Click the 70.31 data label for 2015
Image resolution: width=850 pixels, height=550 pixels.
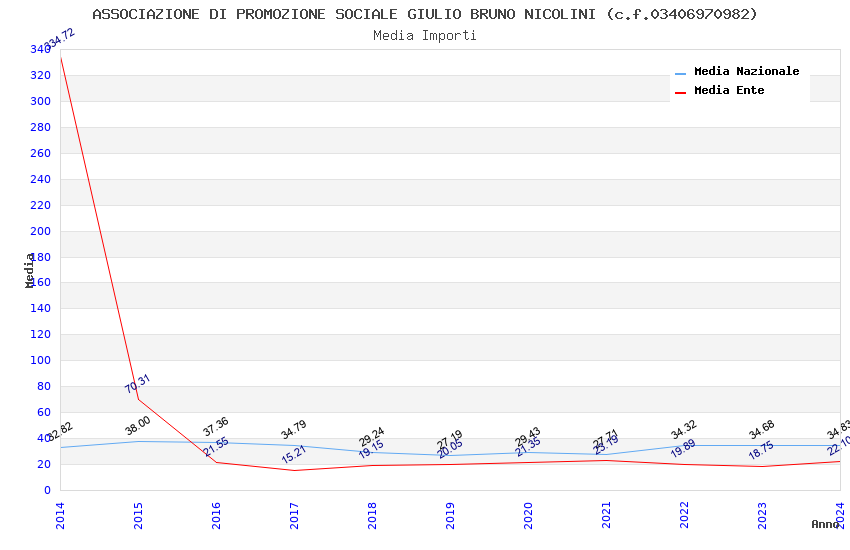pos(137,384)
